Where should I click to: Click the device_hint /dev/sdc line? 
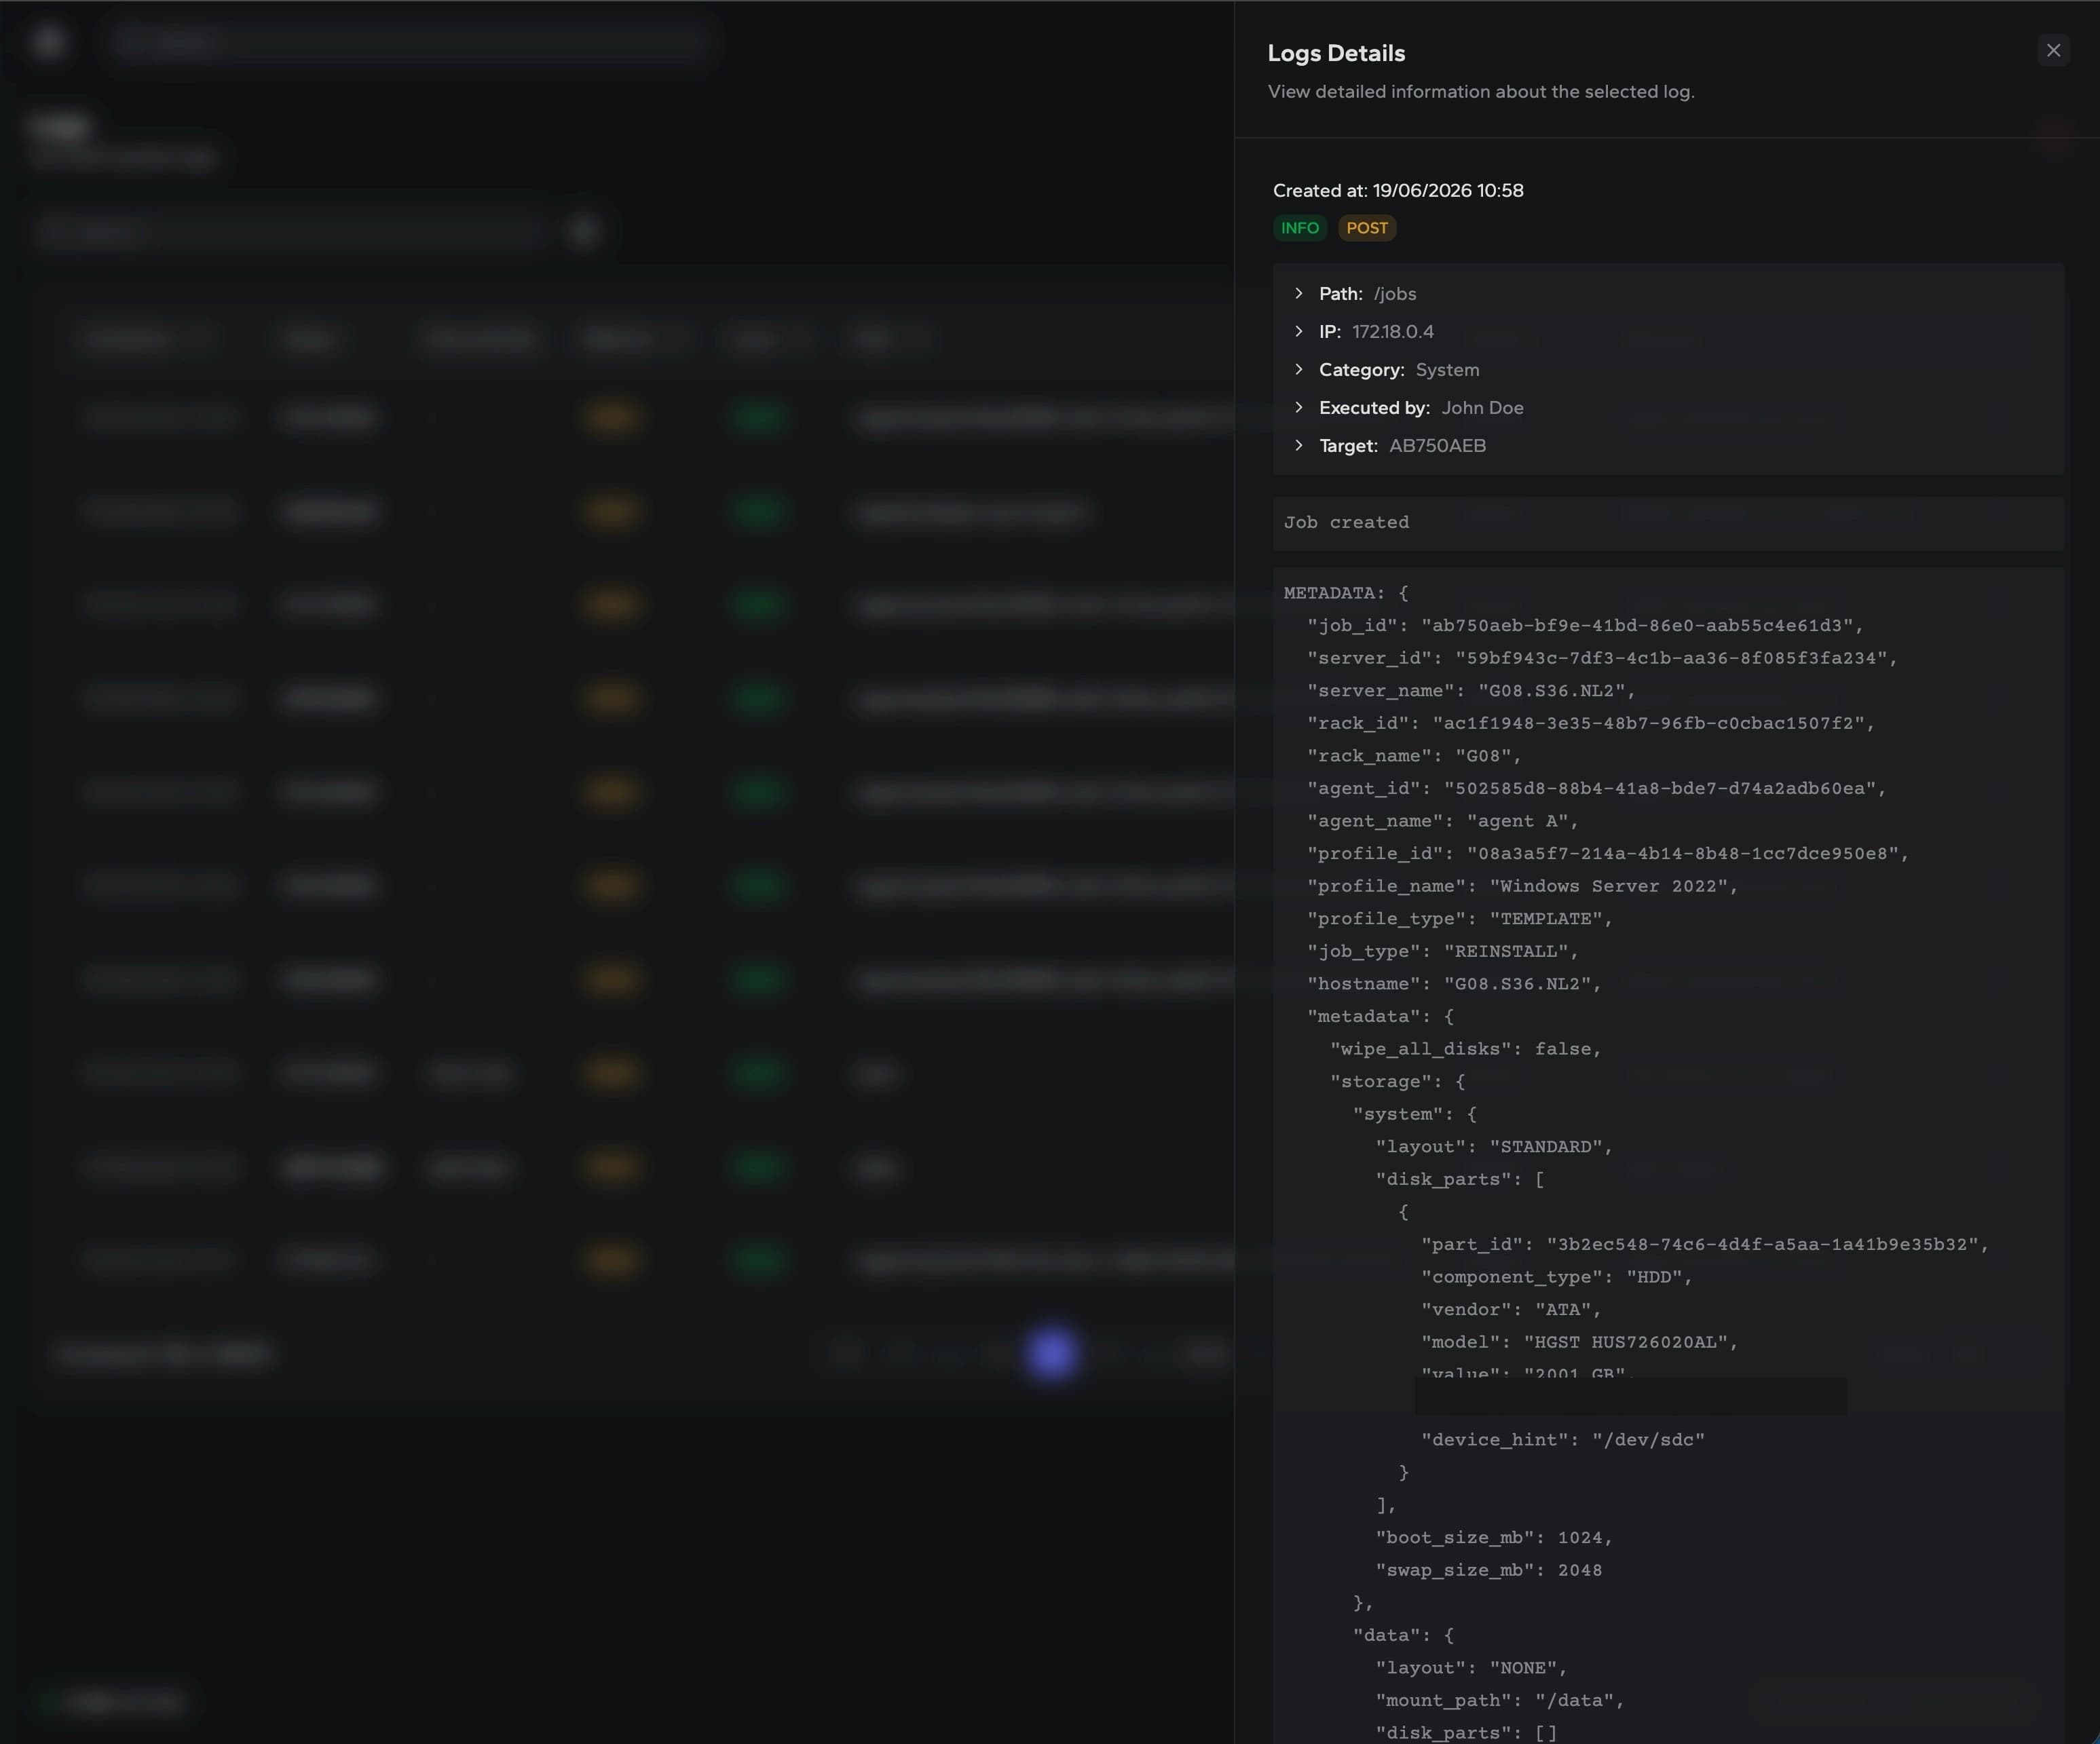(x=1563, y=1440)
